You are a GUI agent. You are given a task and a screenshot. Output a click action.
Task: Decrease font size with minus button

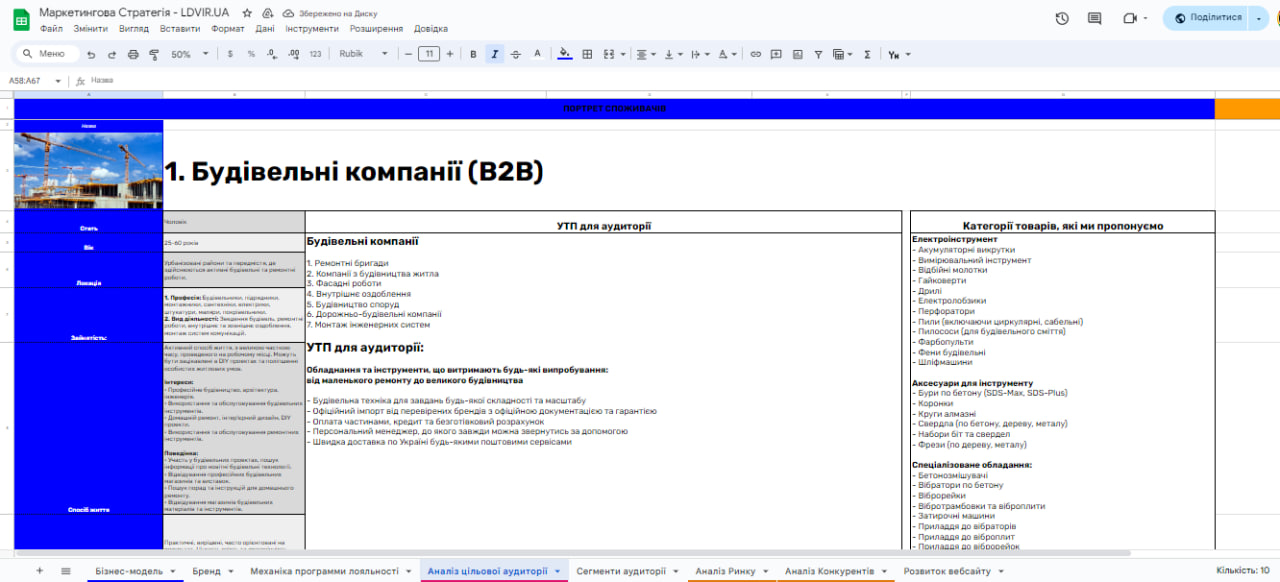pos(407,54)
